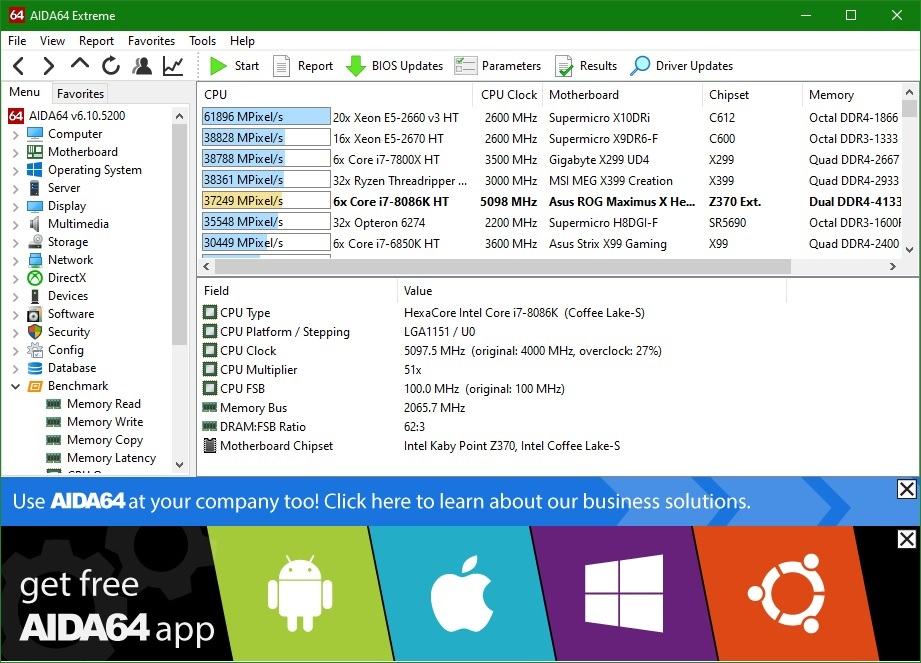This screenshot has width=921, height=663.
Task: Click the Motherboard icon in tree
Action: (35, 152)
